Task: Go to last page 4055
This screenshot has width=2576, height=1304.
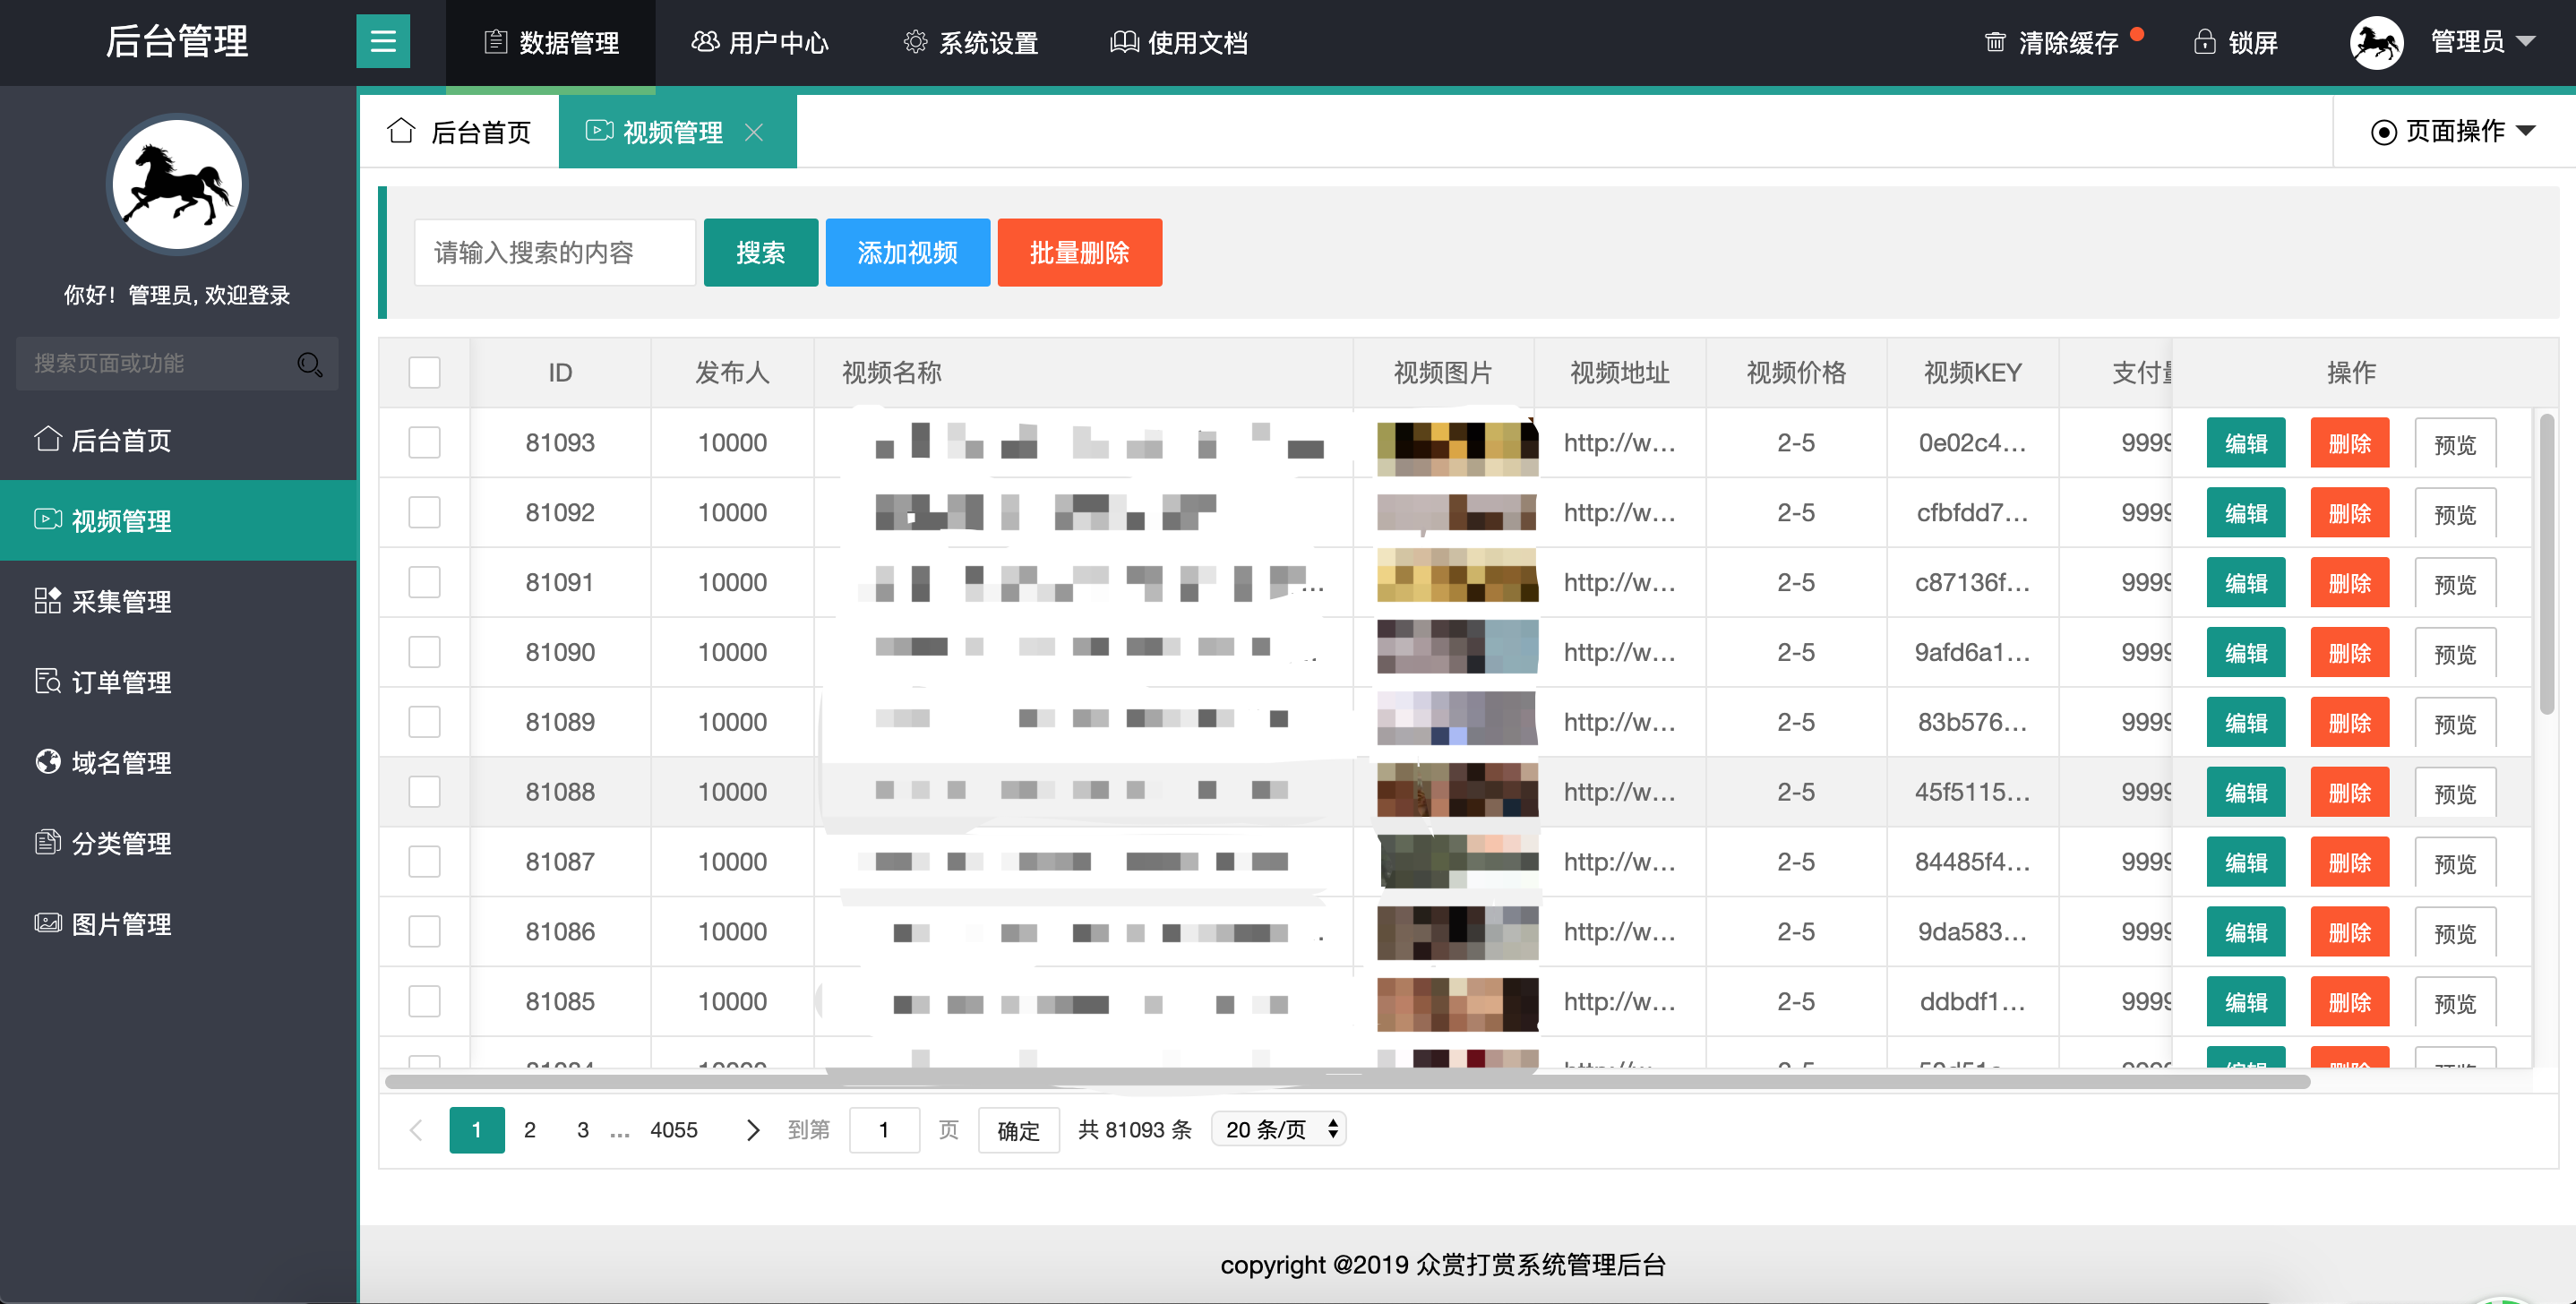Action: pyautogui.click(x=674, y=1130)
